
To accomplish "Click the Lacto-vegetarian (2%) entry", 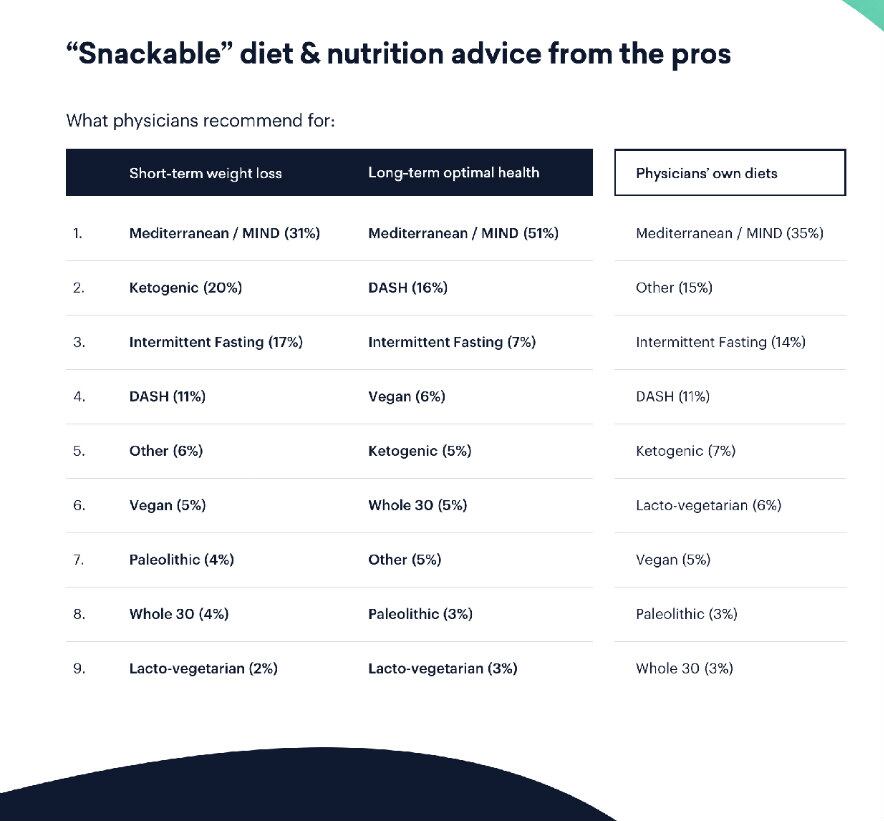I will (203, 668).
